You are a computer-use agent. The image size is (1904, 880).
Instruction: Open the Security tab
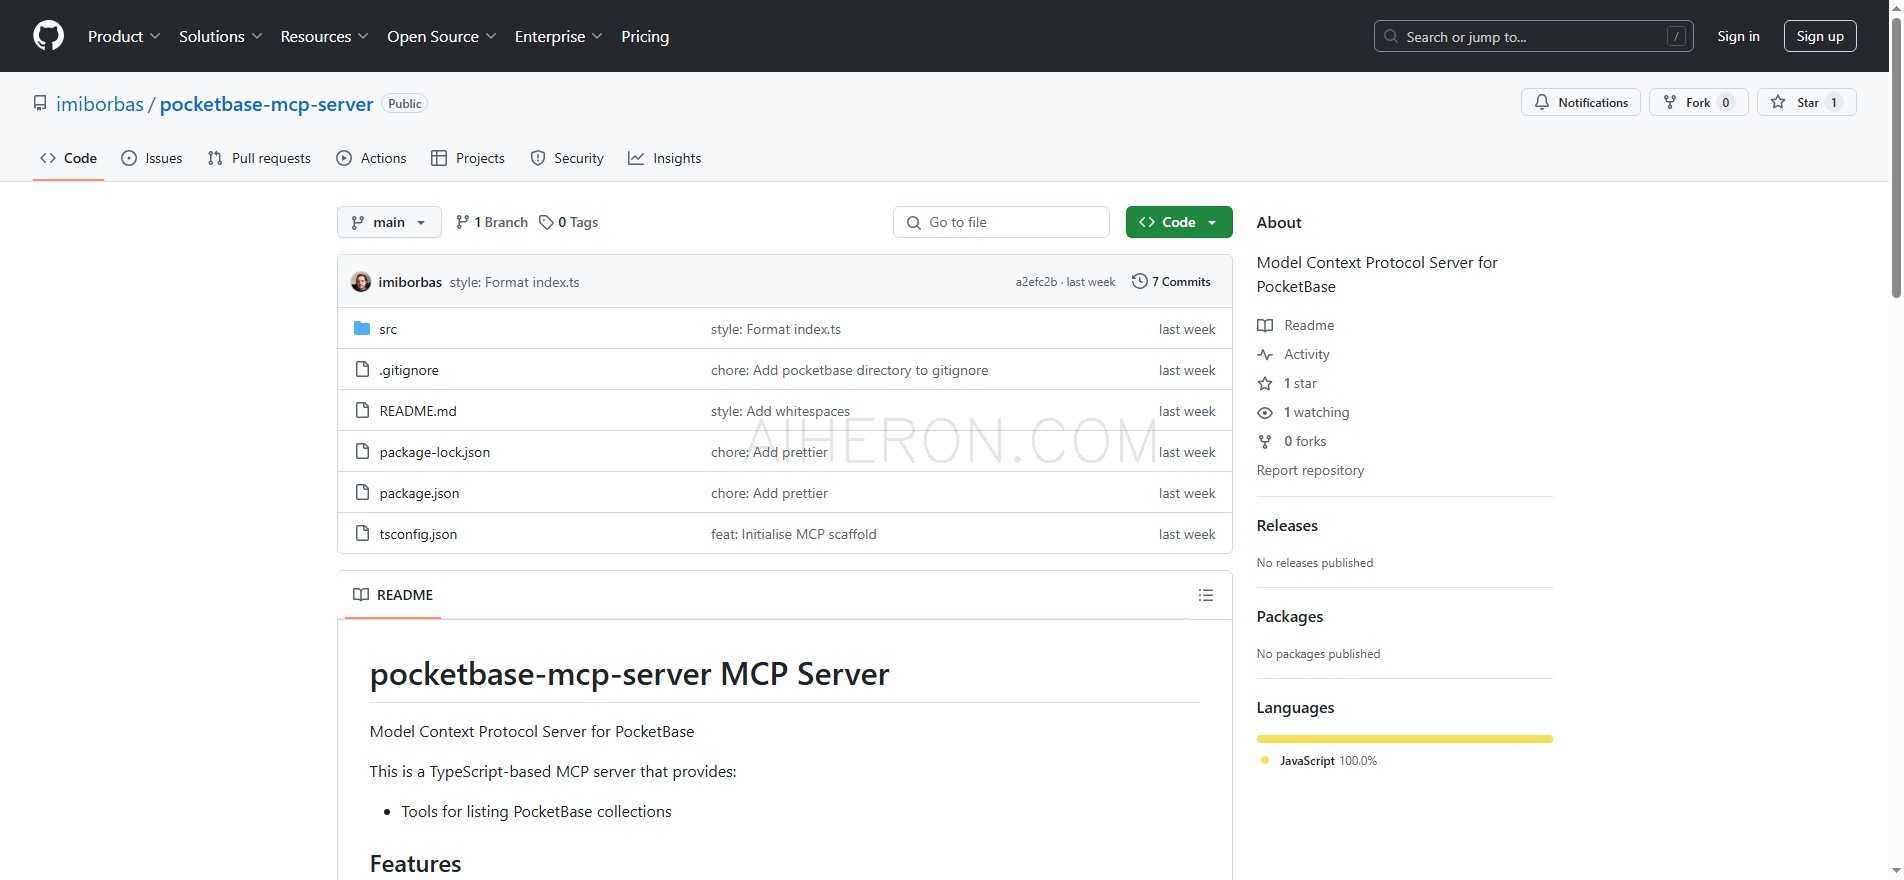point(567,158)
